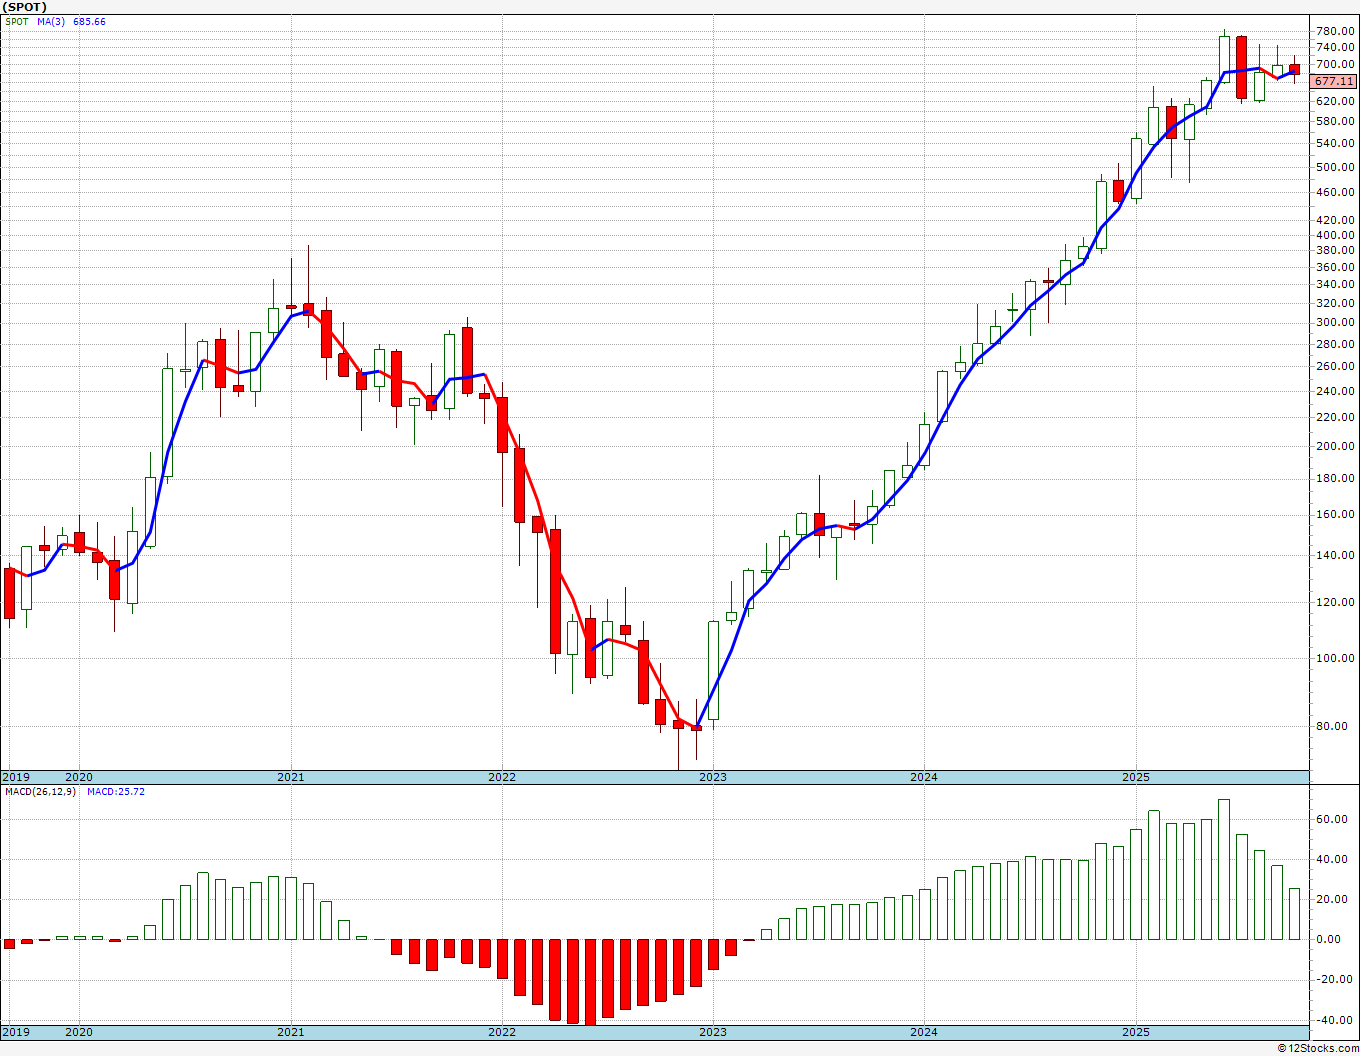Click the -40.00 MACD axis label
The image size is (1360, 1056).
1335,1020
